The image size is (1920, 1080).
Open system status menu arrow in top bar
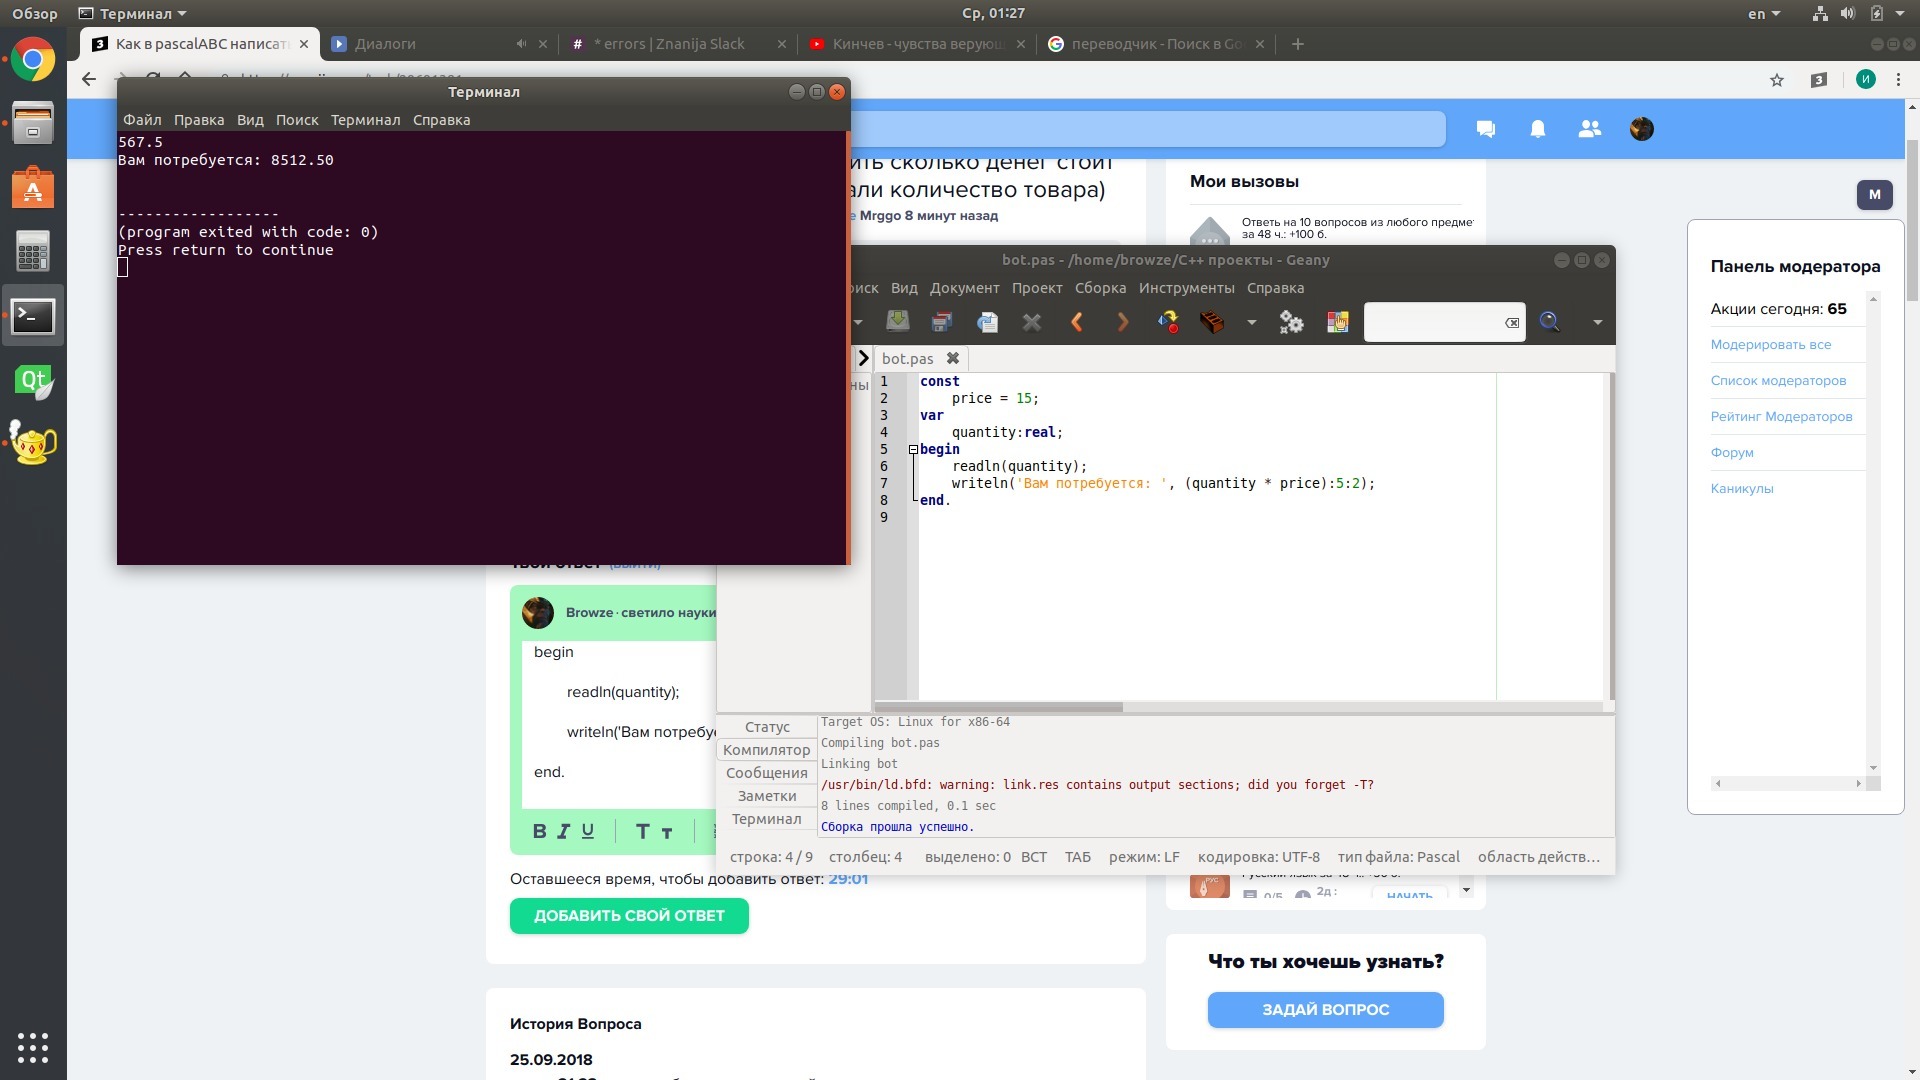1901,14
